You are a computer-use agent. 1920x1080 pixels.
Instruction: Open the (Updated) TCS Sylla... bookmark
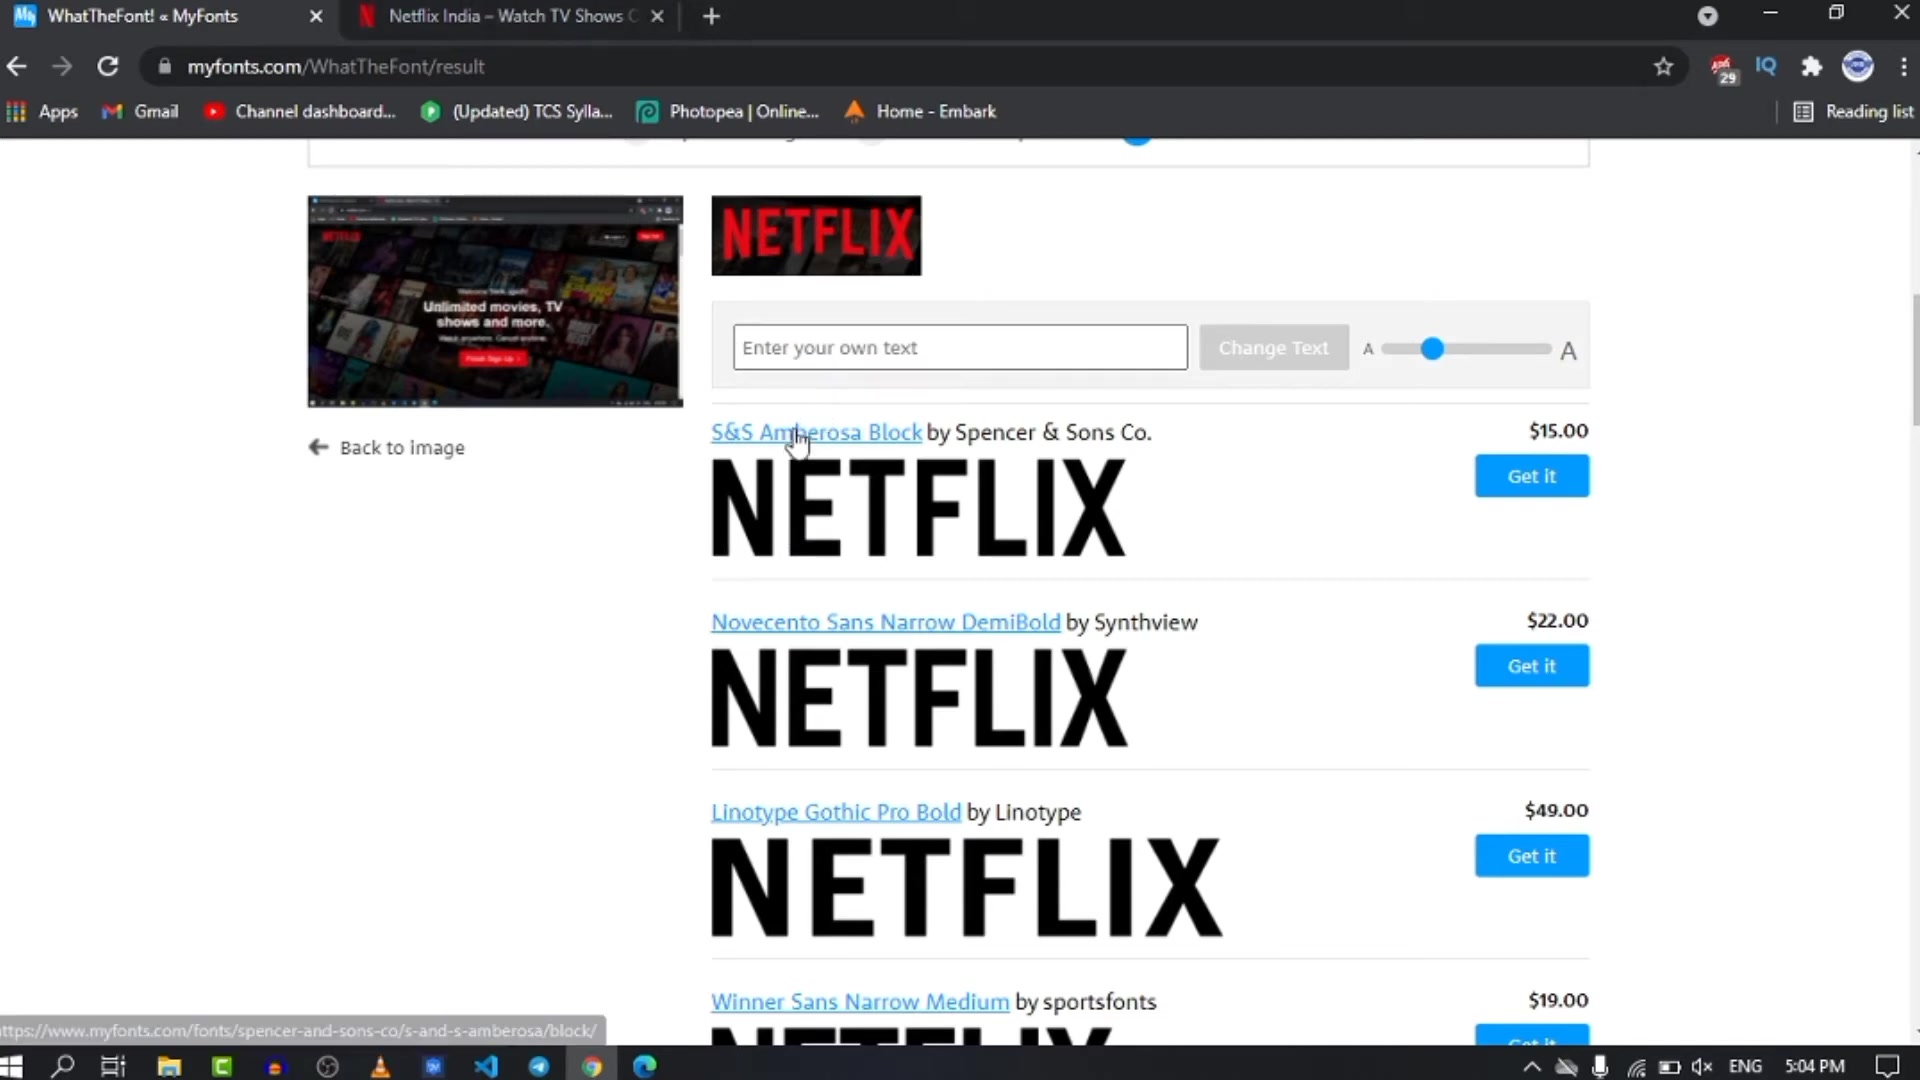[517, 112]
